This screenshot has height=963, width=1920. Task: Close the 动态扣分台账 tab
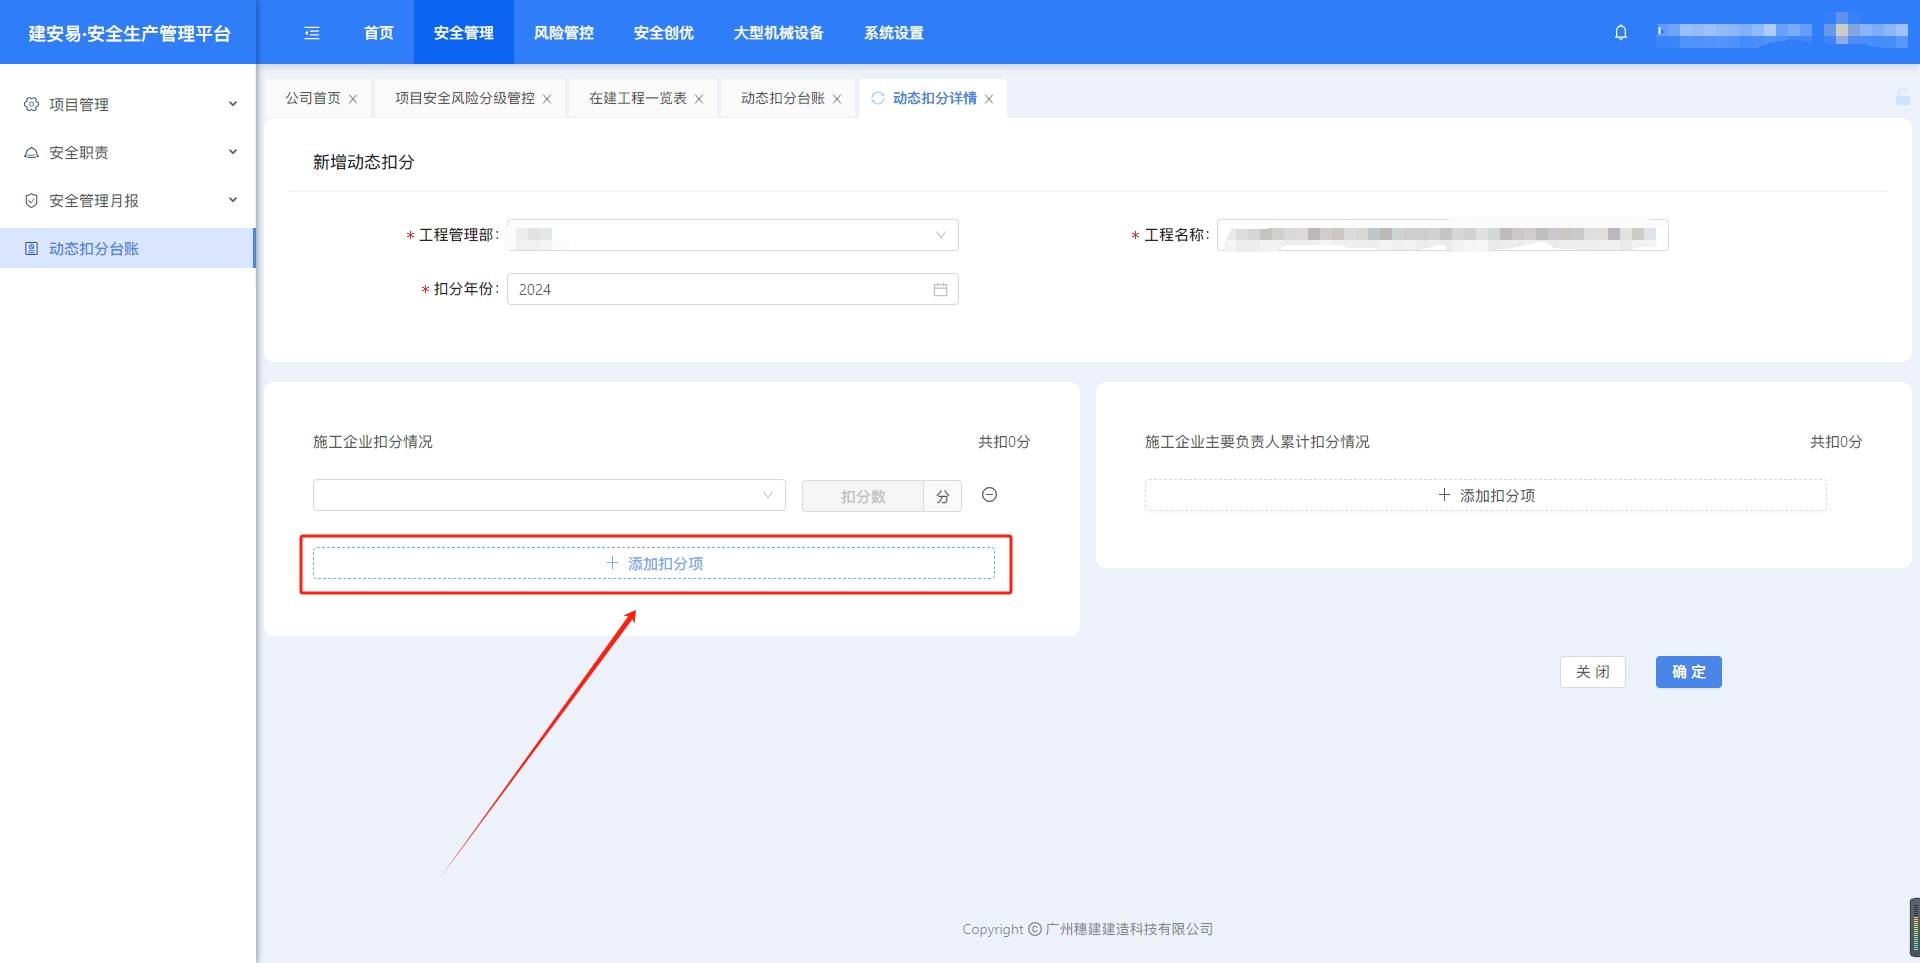point(837,99)
